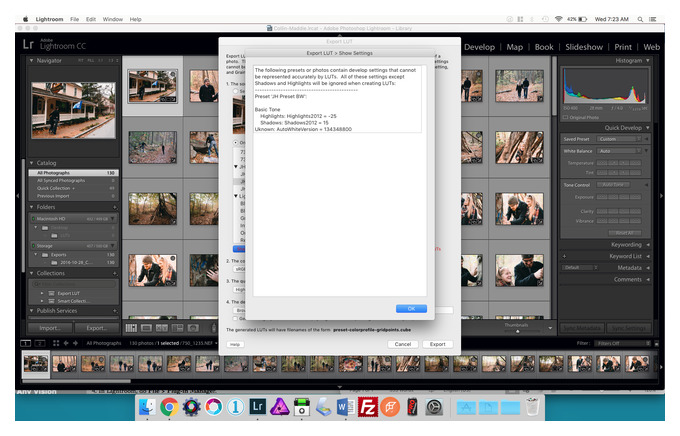Open Lightroom icon in the Dock
This screenshot has width=680, height=436.
[x=258, y=407]
